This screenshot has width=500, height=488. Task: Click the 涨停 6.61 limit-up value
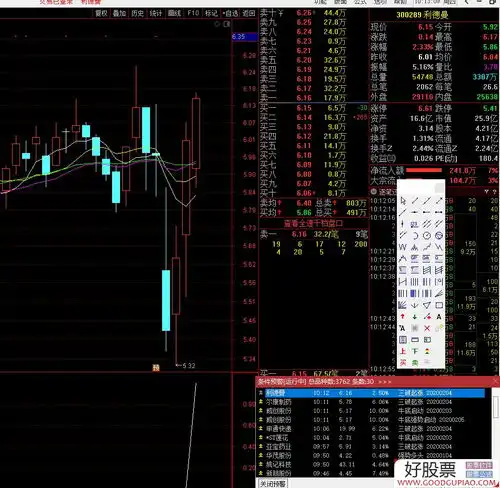pyautogui.click(x=425, y=109)
